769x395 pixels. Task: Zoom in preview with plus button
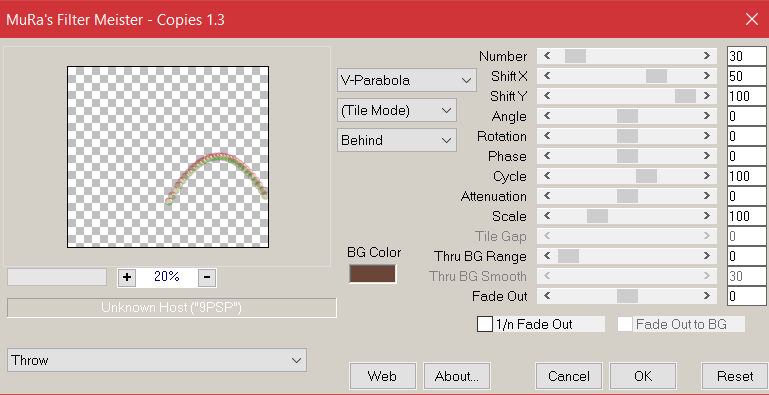pos(127,277)
